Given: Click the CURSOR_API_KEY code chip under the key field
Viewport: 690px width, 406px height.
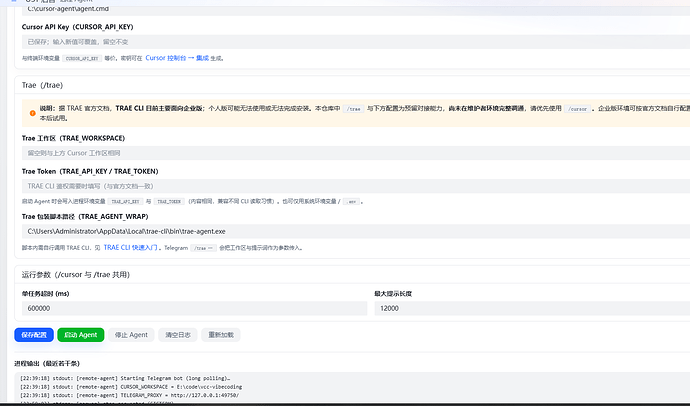Looking at the screenshot, I should [x=82, y=58].
